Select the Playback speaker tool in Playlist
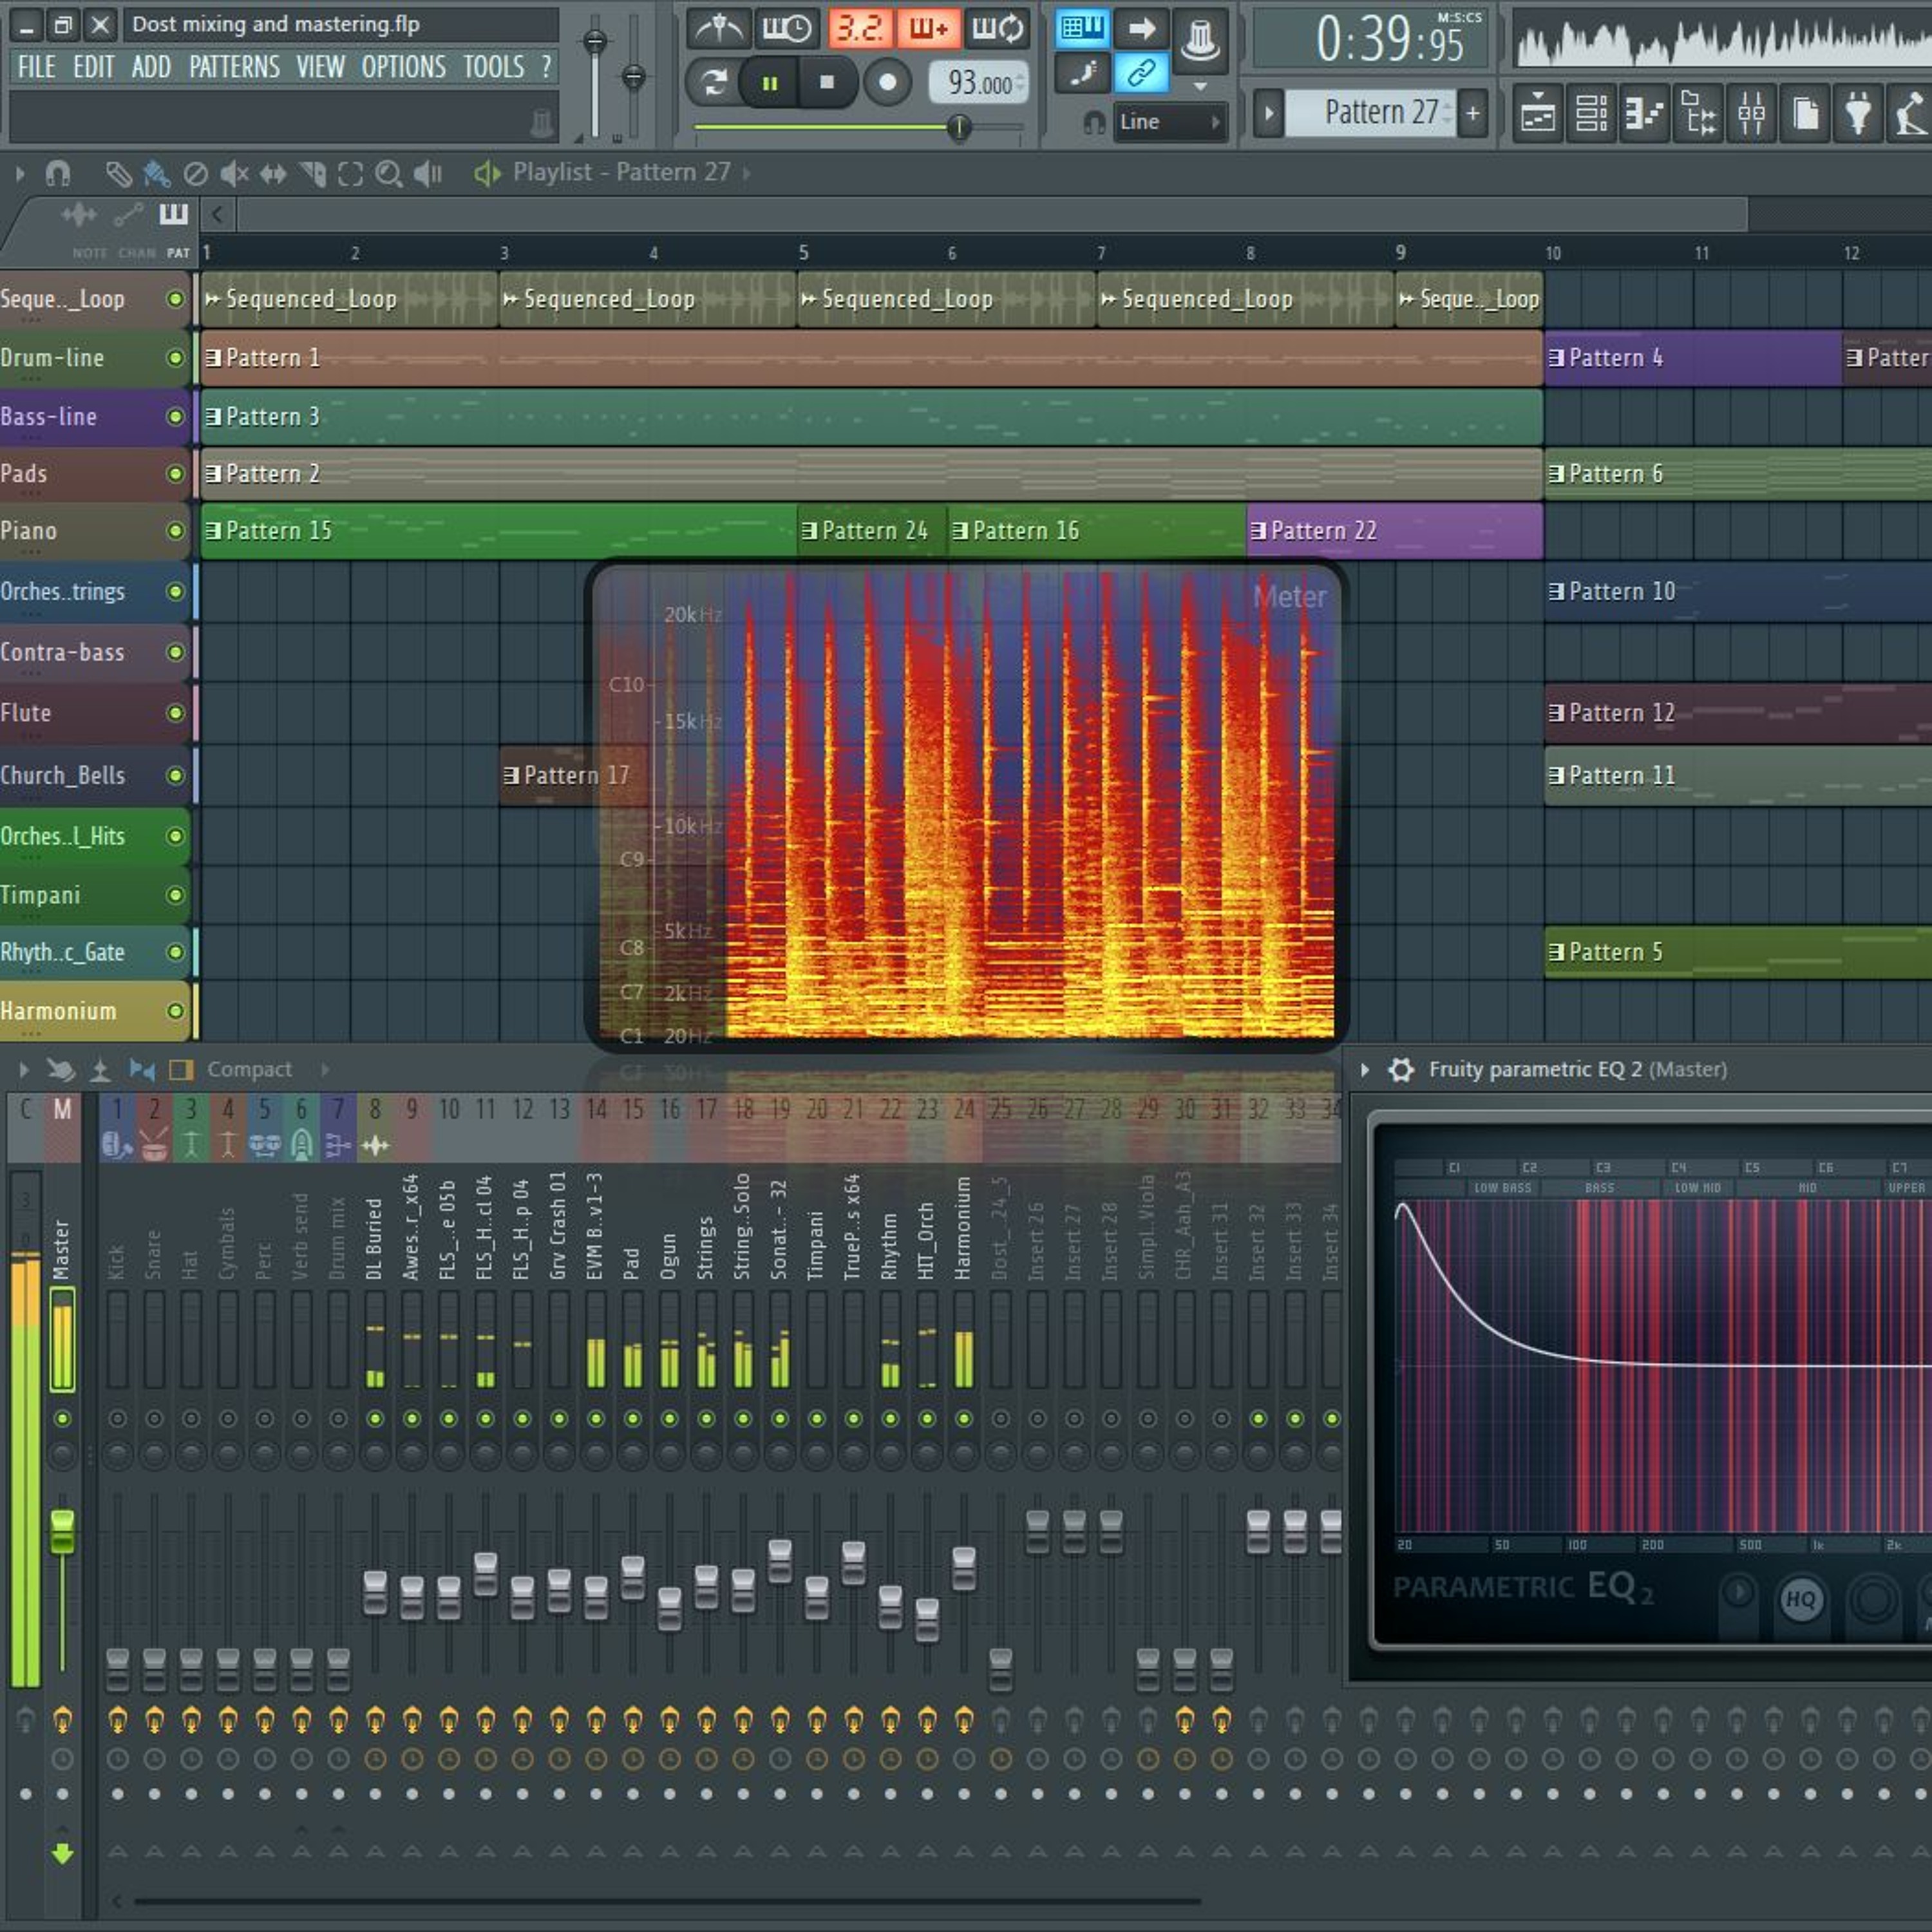Viewport: 1932px width, 1932px height. pyautogui.click(x=428, y=175)
